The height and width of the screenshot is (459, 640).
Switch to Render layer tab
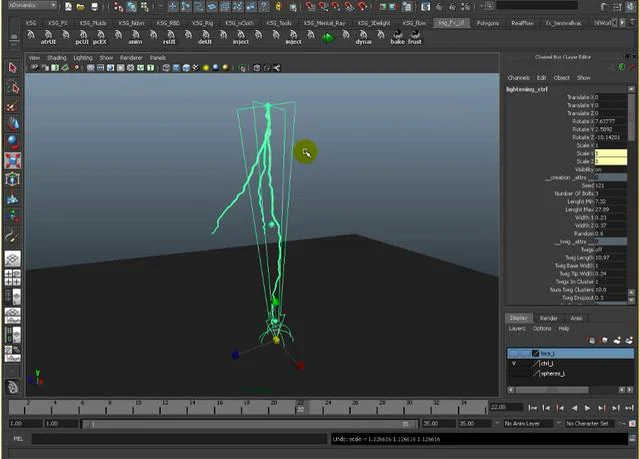[549, 318]
